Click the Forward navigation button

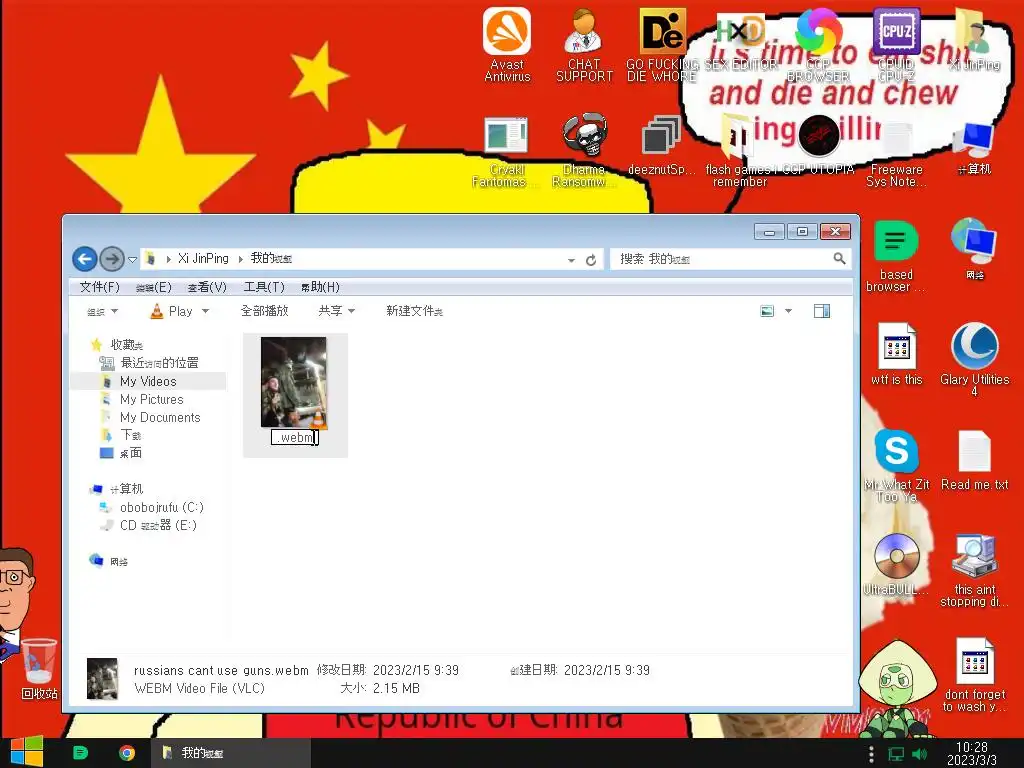pos(112,259)
